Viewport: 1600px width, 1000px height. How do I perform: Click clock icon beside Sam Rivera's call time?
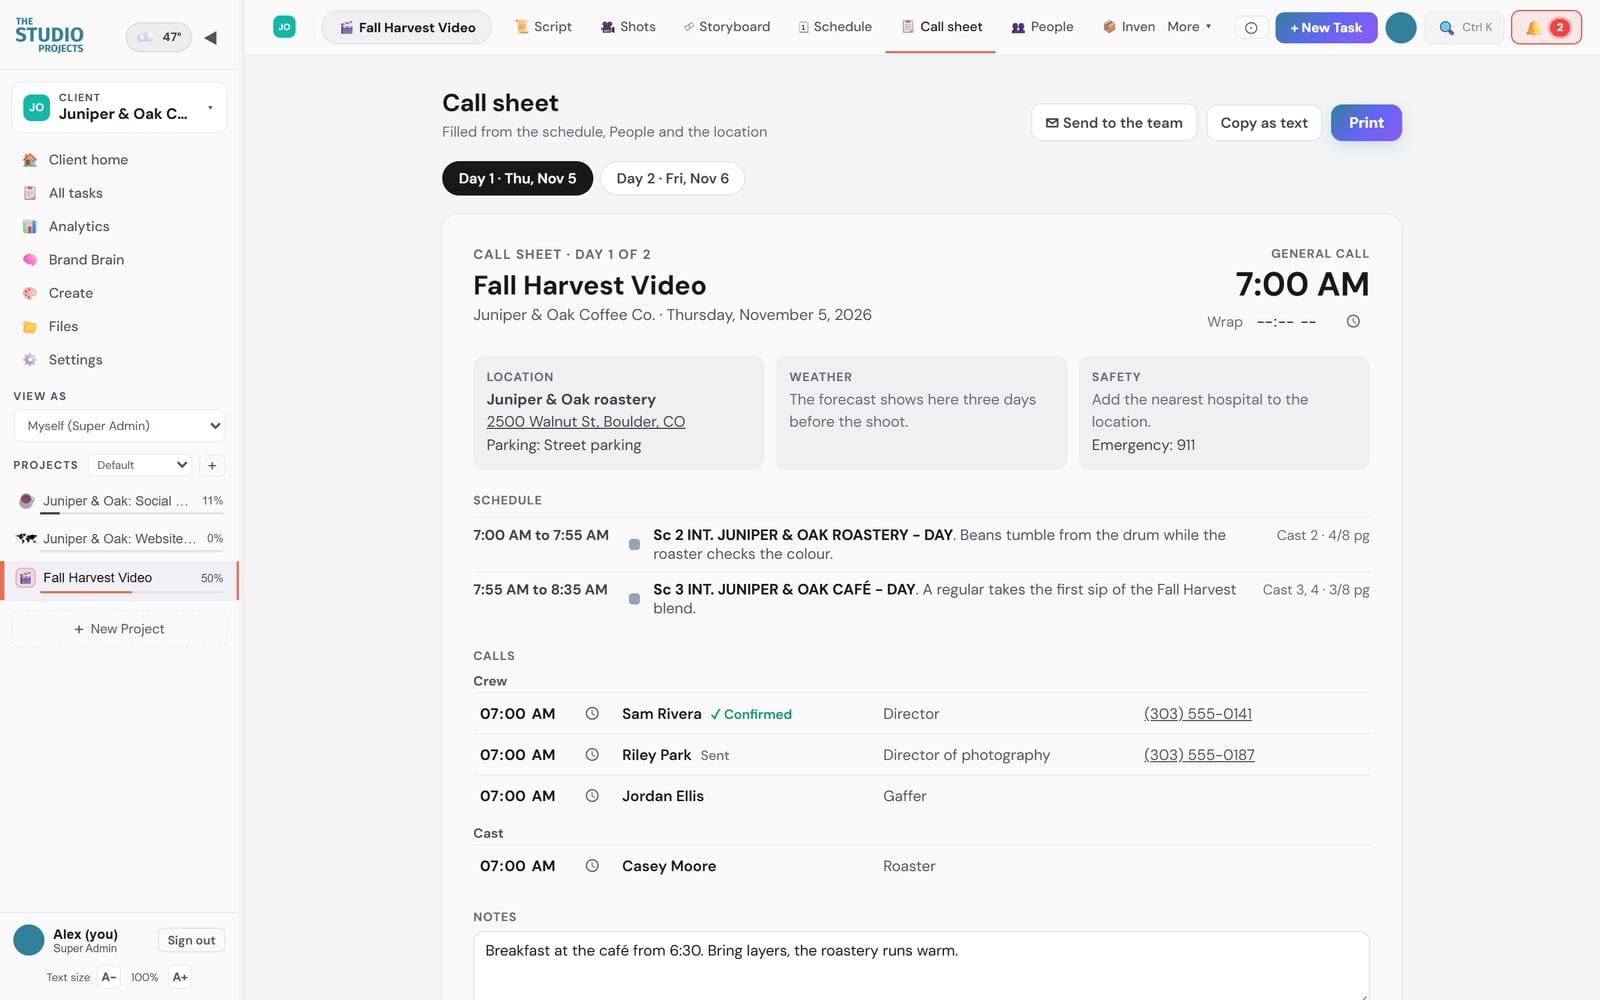pos(592,714)
